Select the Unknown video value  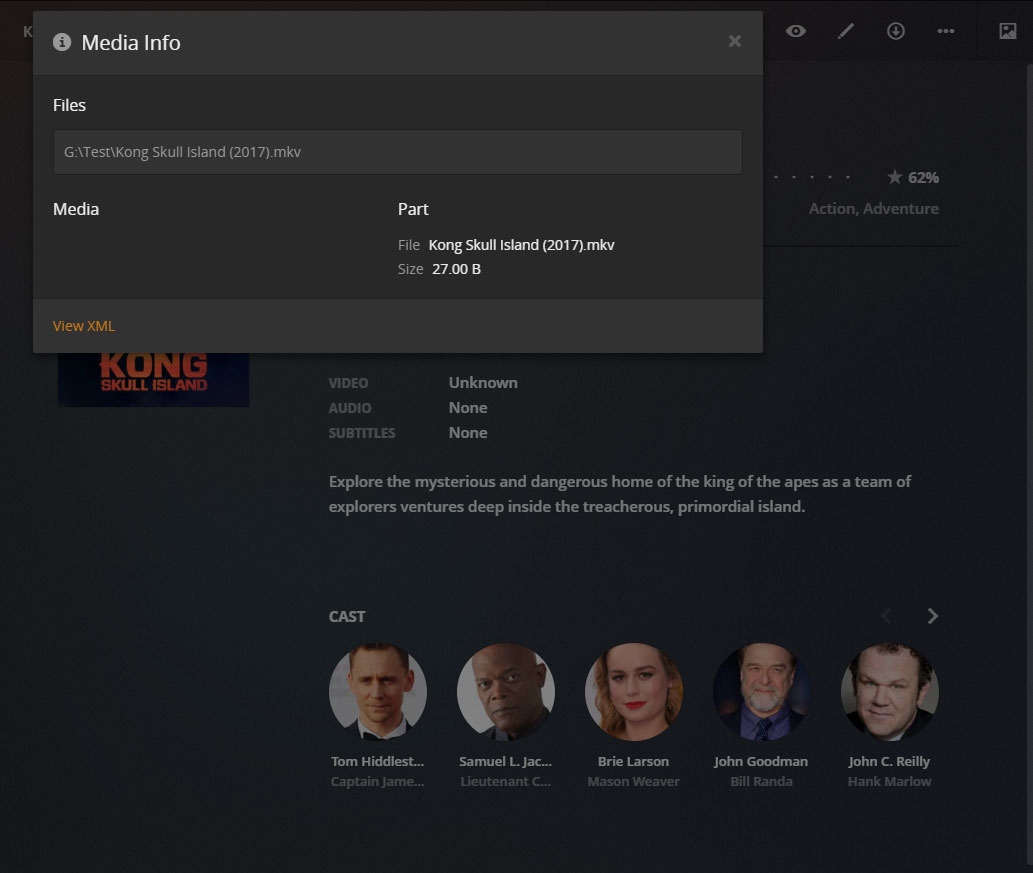[x=483, y=383]
